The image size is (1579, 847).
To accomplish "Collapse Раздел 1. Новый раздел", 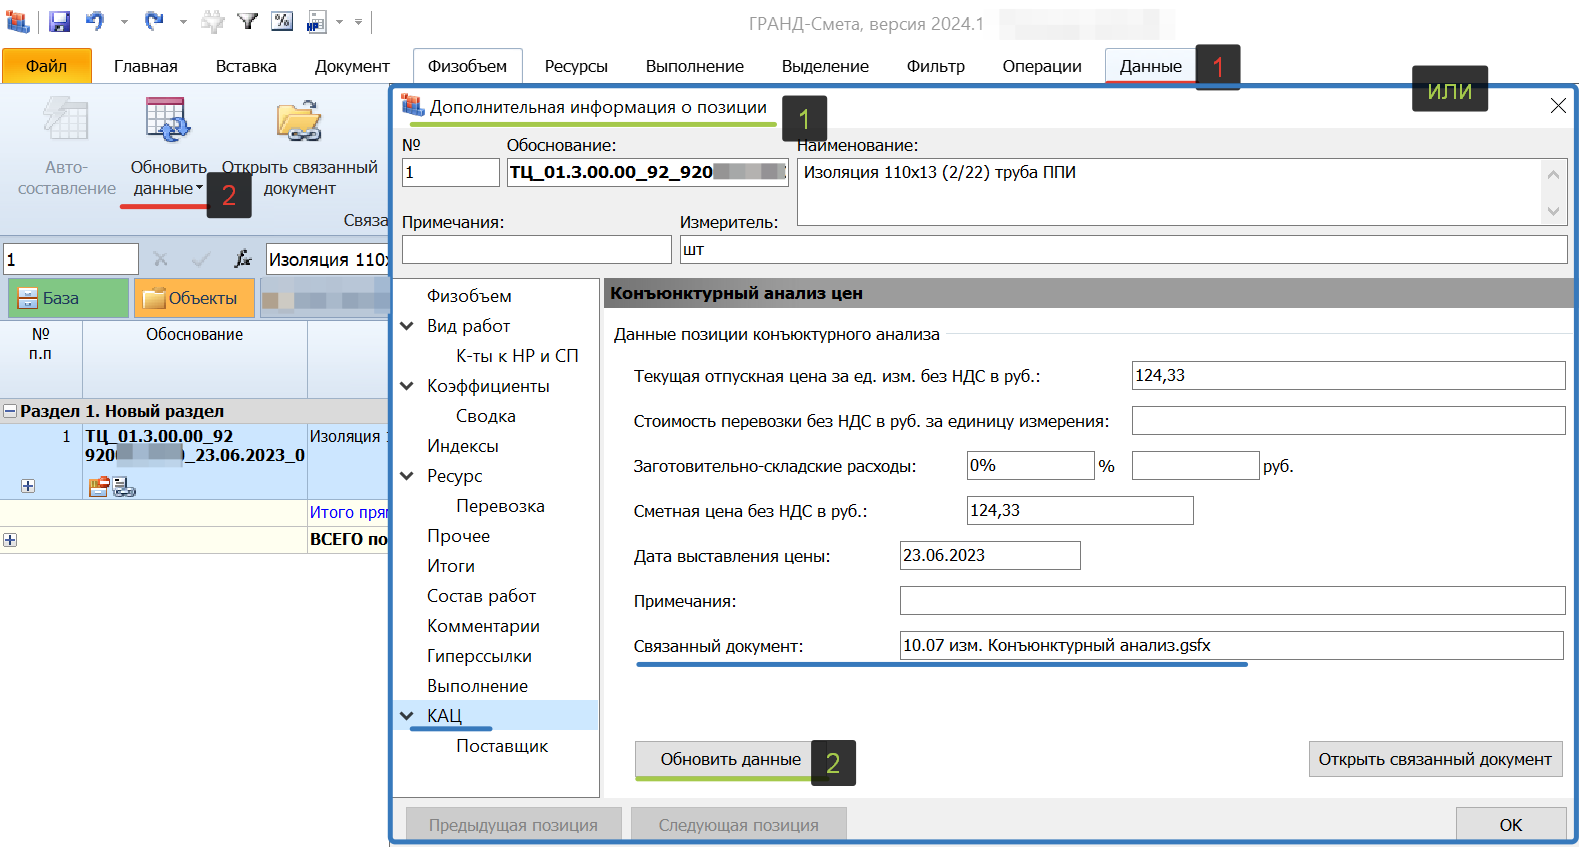I will point(10,411).
